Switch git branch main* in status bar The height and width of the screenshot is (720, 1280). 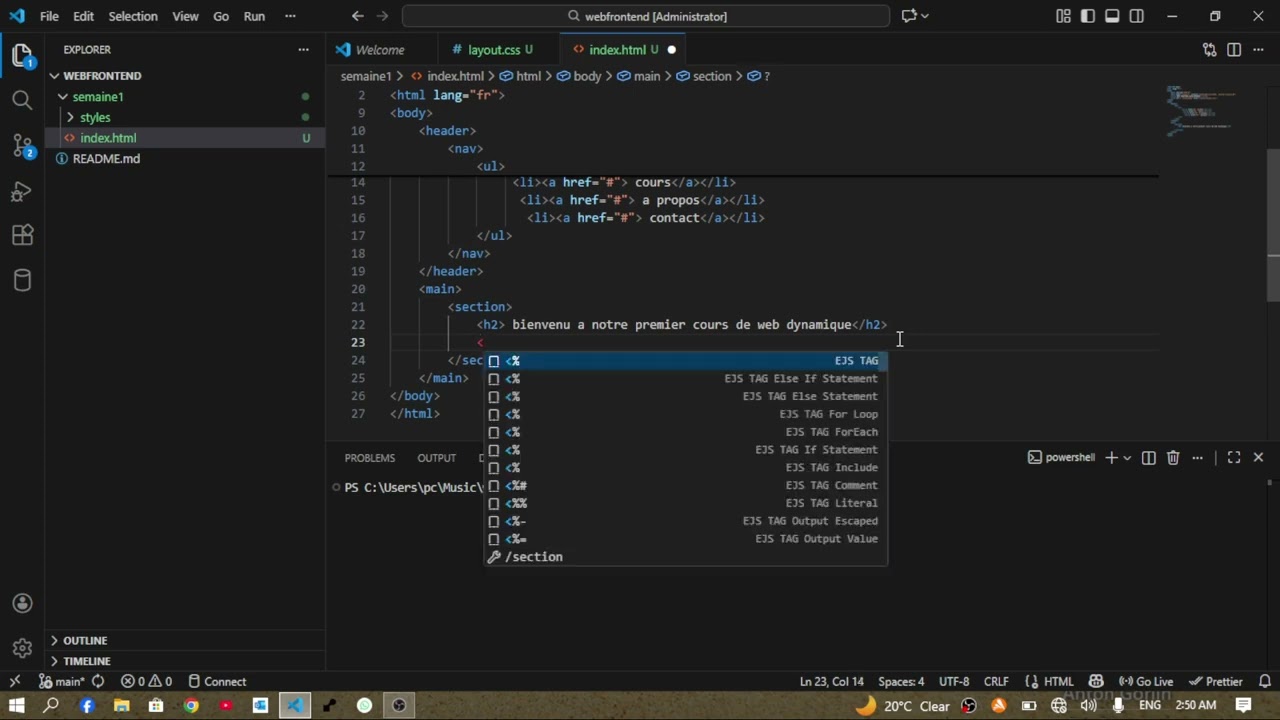[x=62, y=681]
